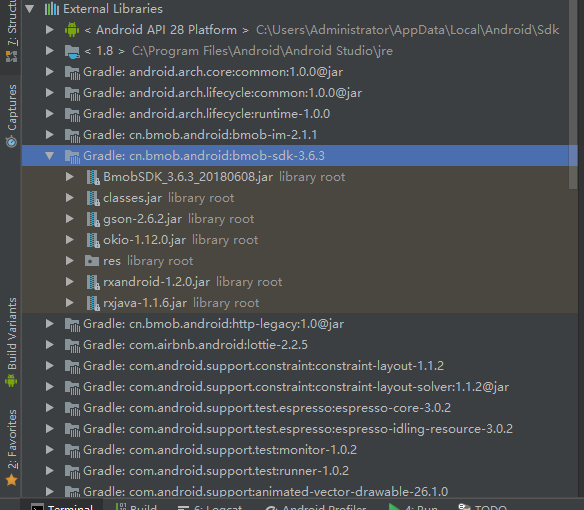
Task: Click library icon for constraint-layout-solver
Action: click(72, 387)
